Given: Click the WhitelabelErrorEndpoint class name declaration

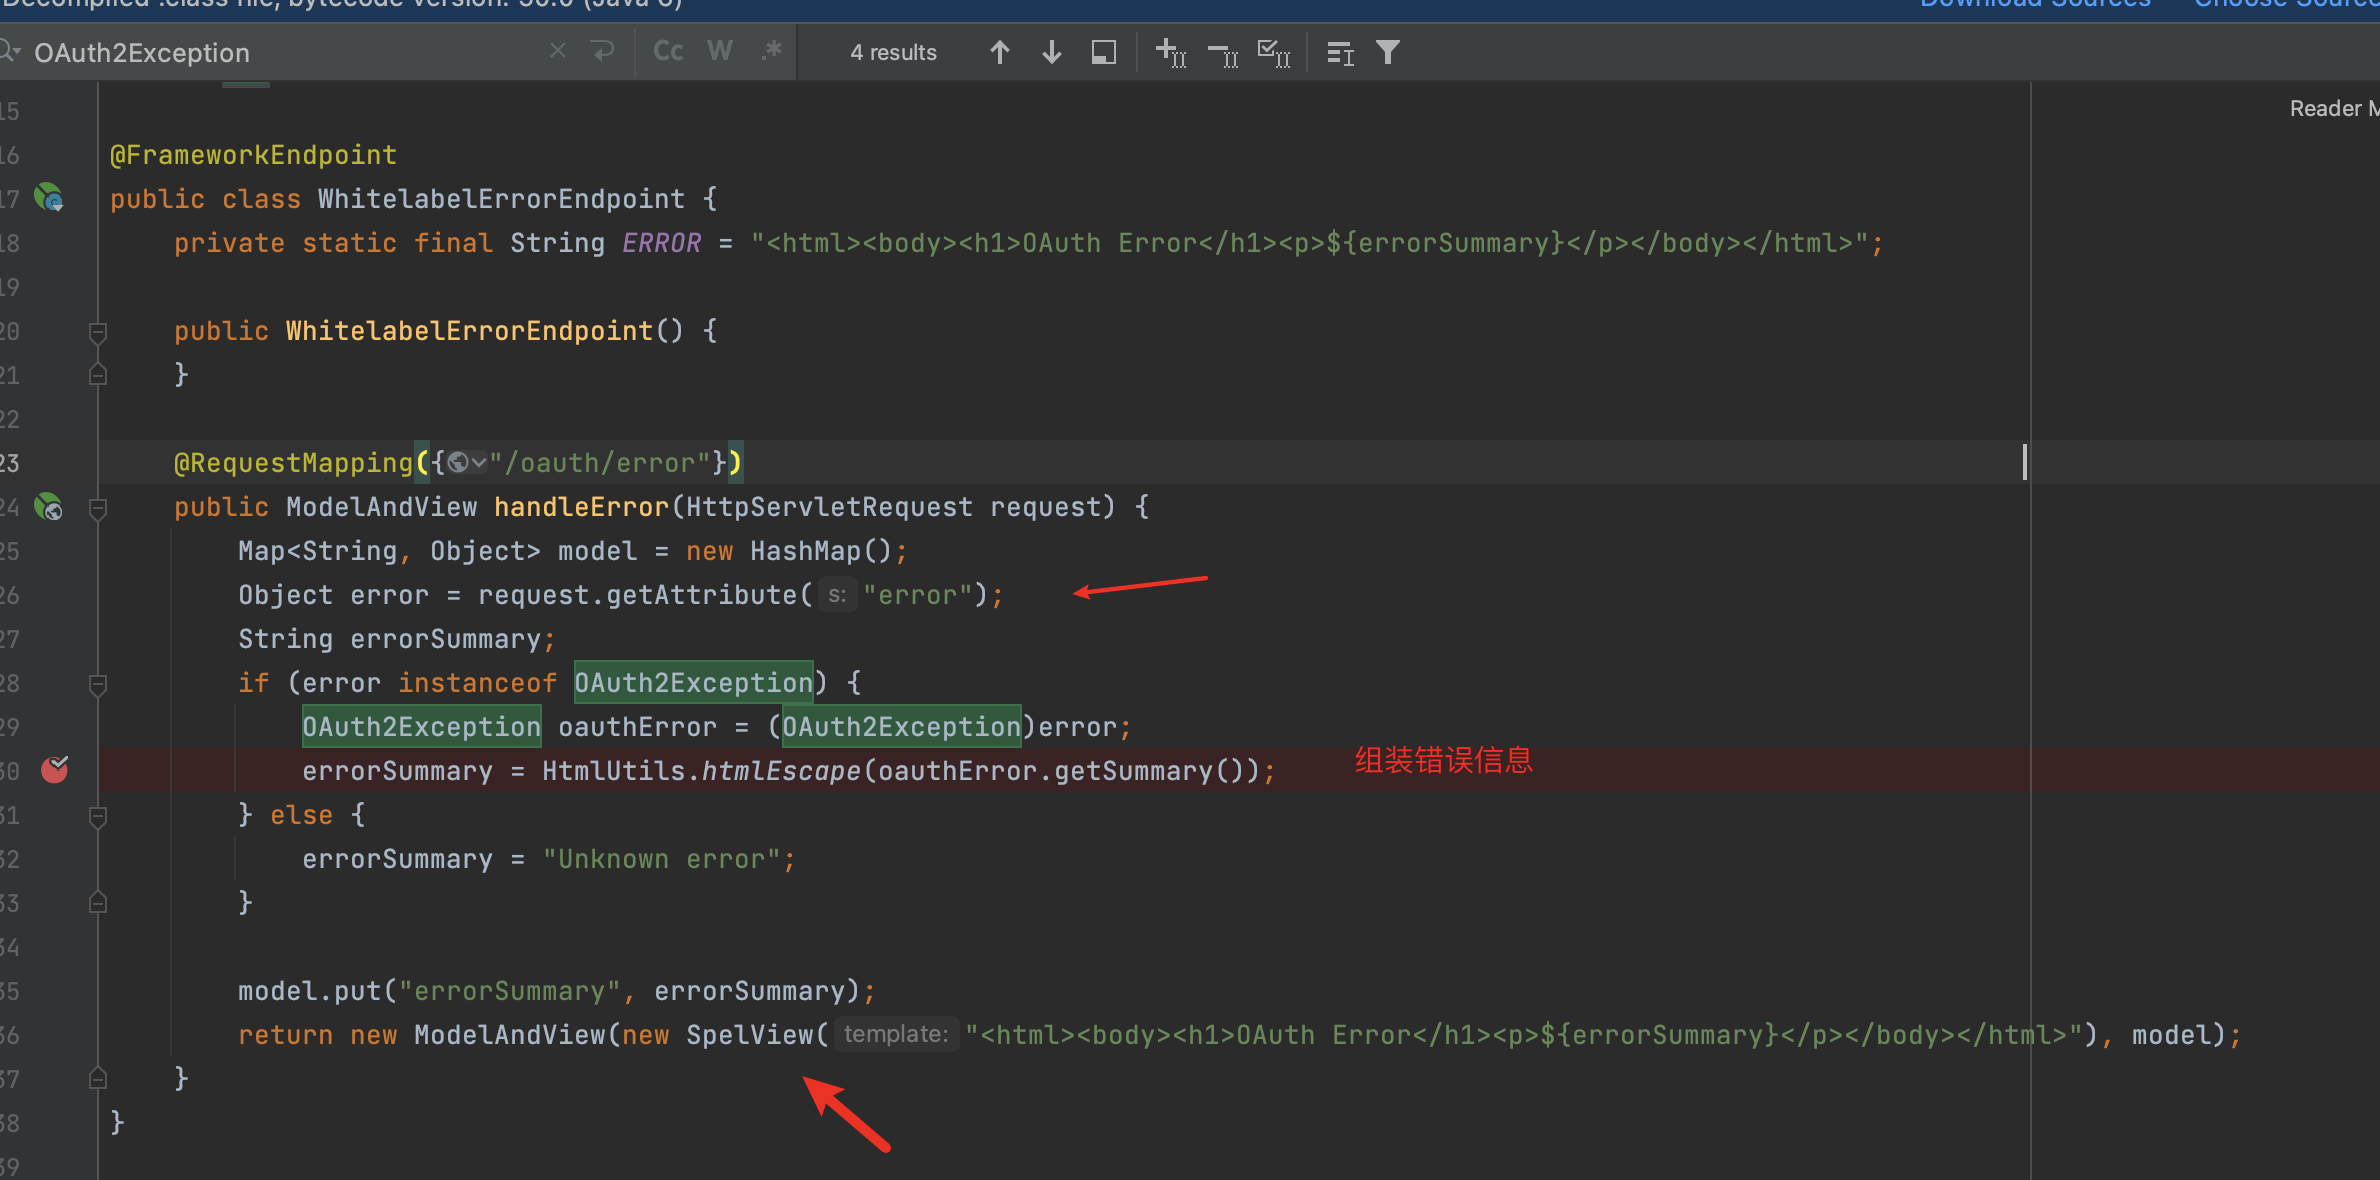Looking at the screenshot, I should point(502,199).
